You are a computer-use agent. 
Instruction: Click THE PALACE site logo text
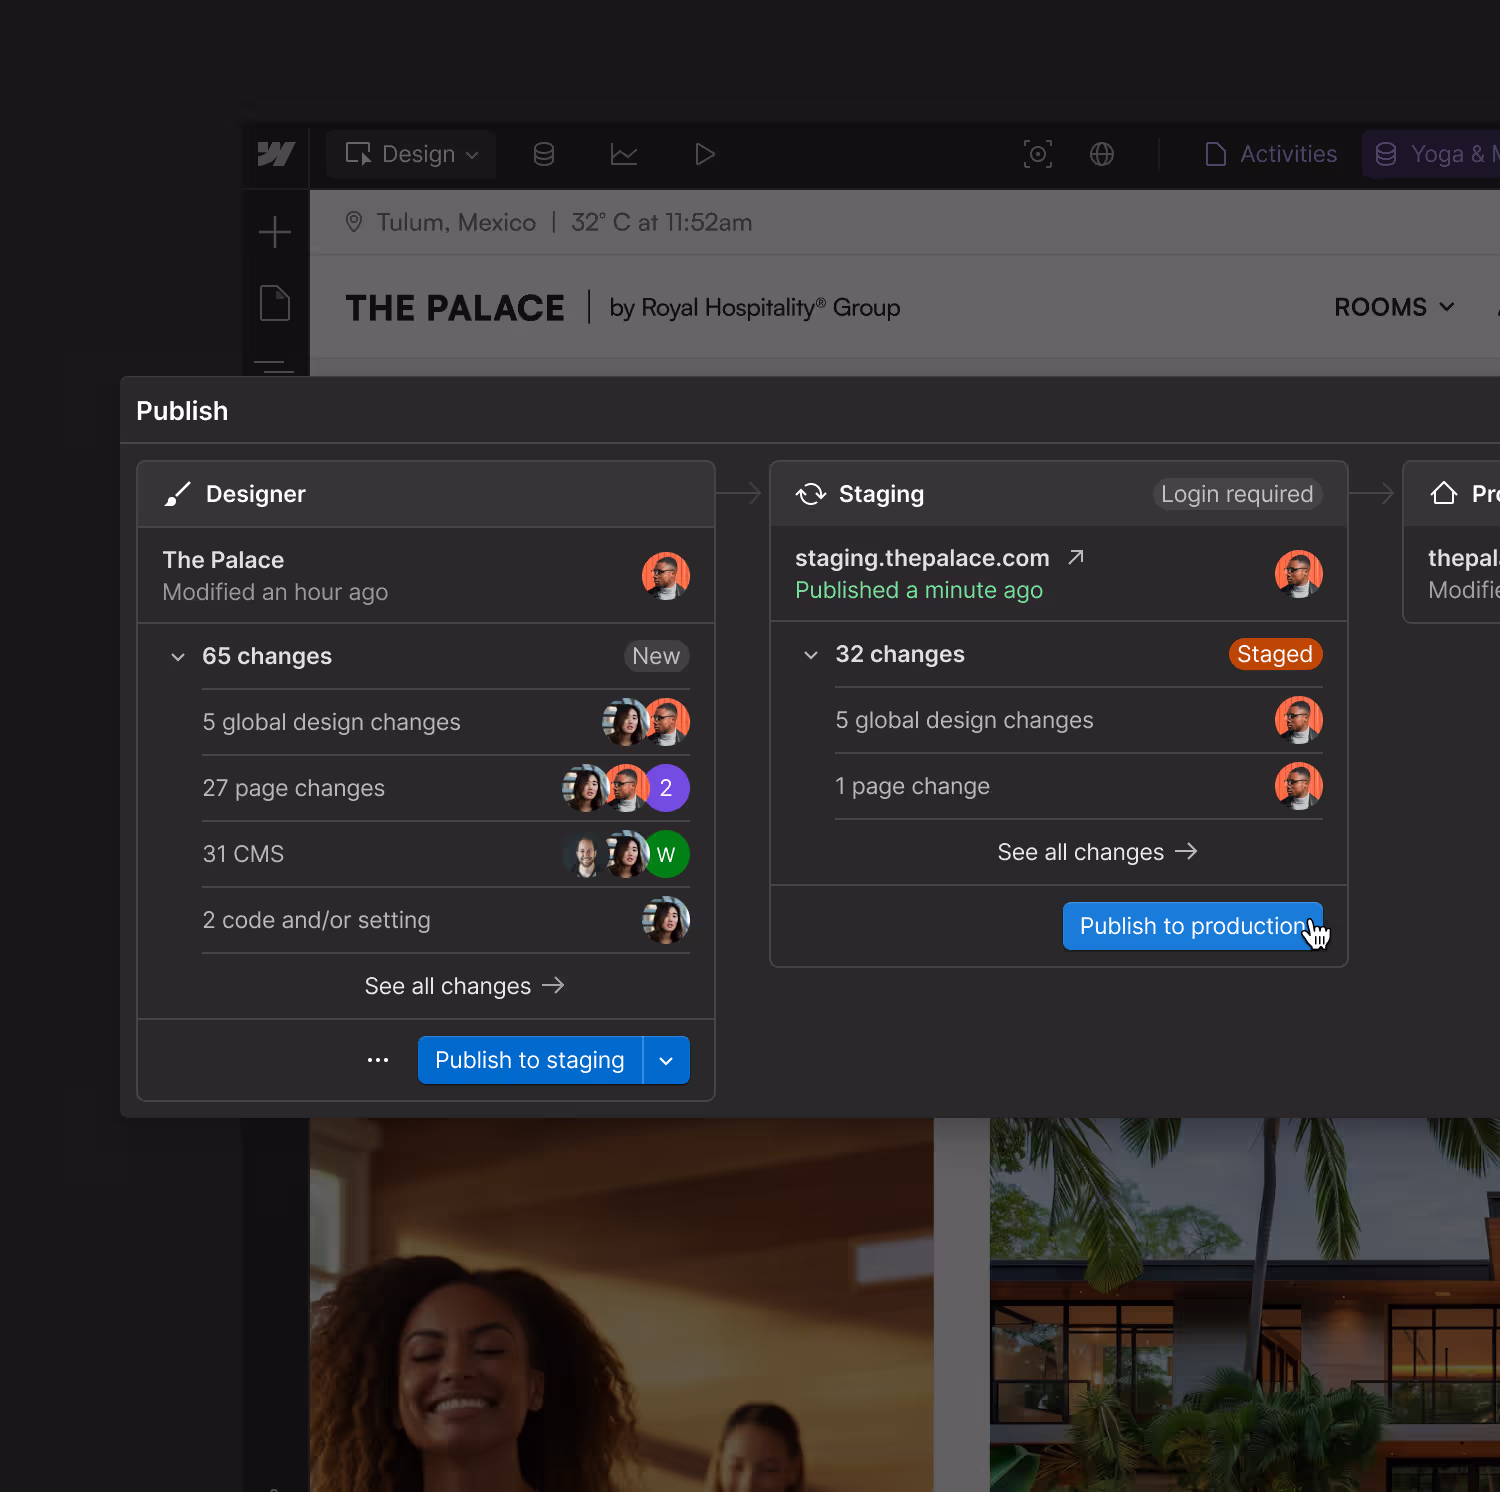(455, 308)
